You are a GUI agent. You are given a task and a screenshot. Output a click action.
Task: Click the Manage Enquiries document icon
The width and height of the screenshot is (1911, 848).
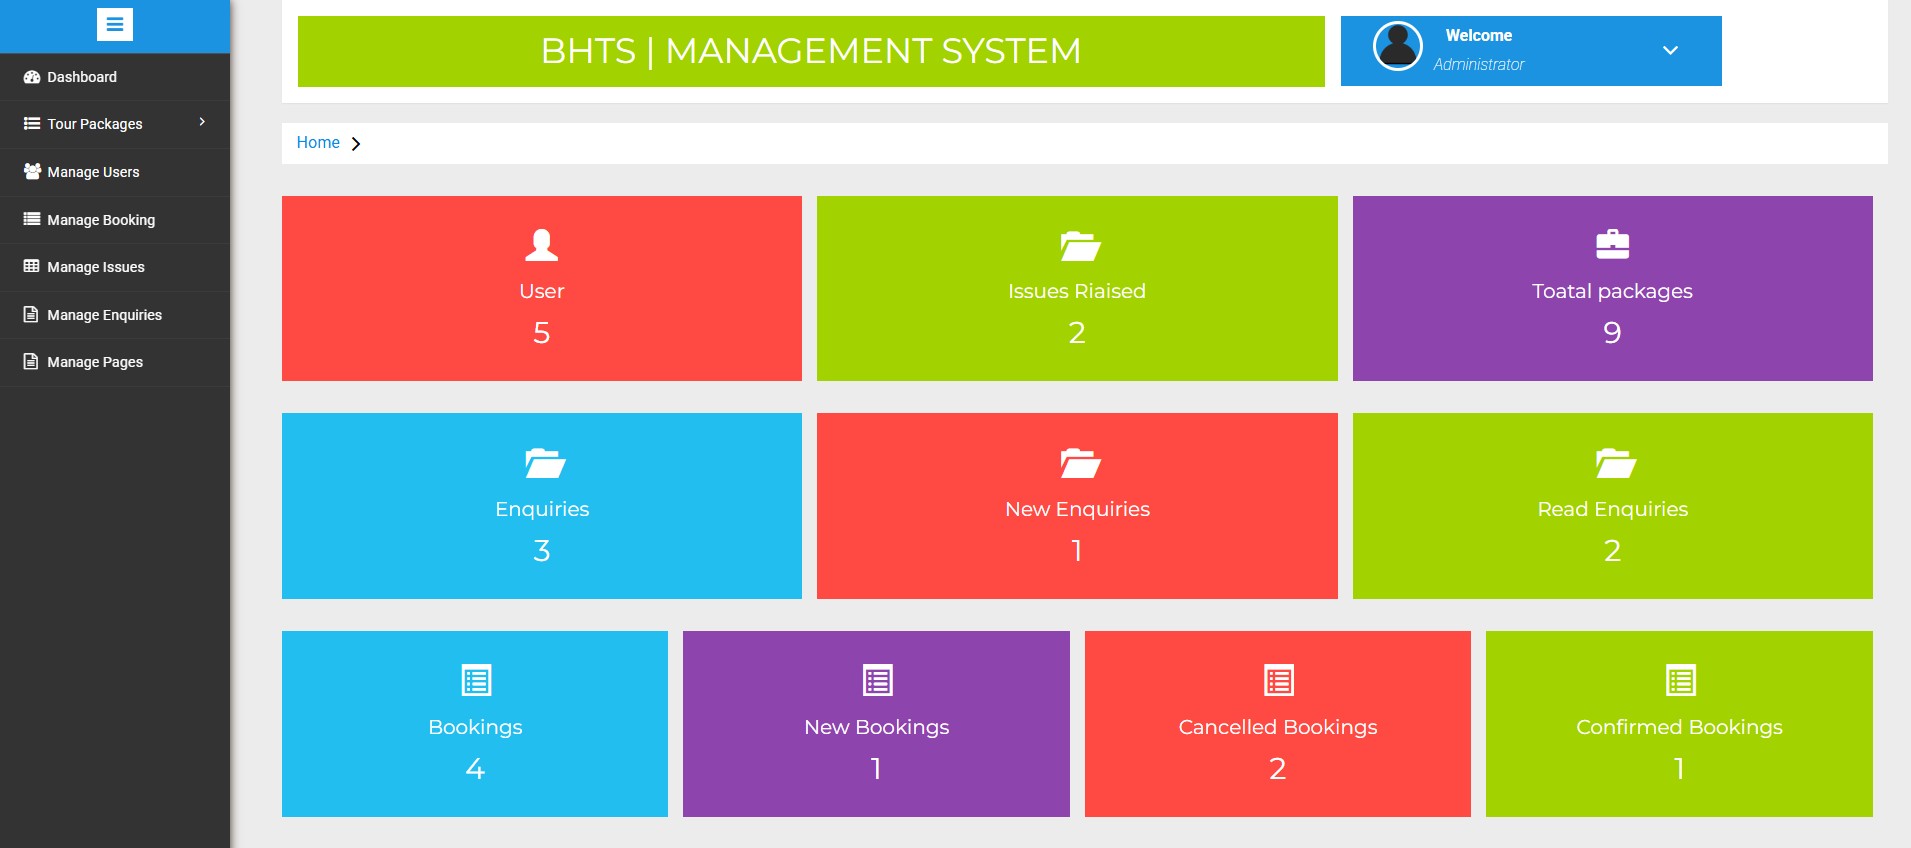[31, 314]
